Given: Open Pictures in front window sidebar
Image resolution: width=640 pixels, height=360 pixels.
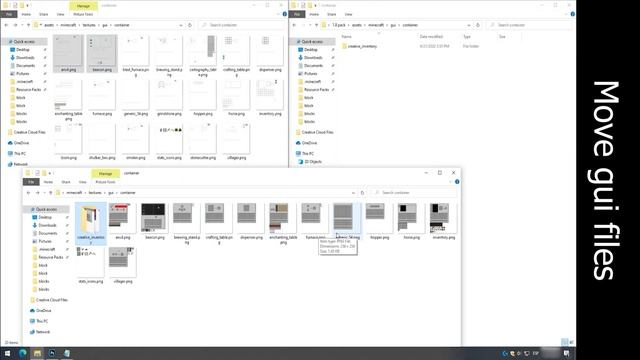Looking at the screenshot, I should [x=45, y=241].
